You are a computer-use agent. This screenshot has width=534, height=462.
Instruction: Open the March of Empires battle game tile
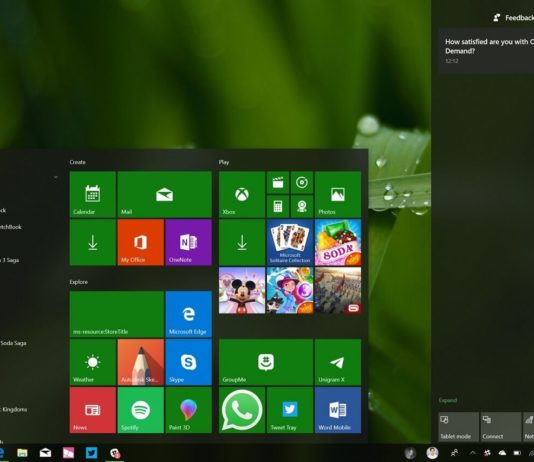(338, 290)
